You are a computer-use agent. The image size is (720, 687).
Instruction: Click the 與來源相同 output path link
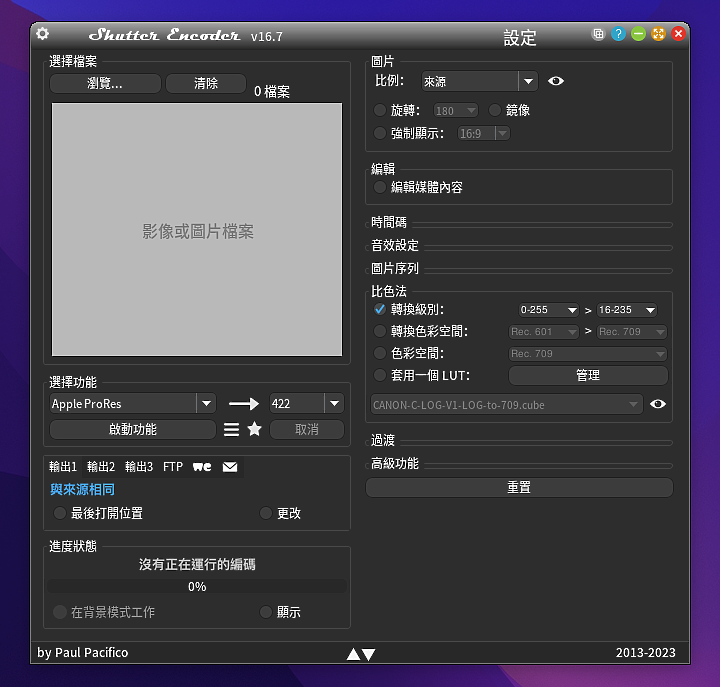click(x=83, y=490)
